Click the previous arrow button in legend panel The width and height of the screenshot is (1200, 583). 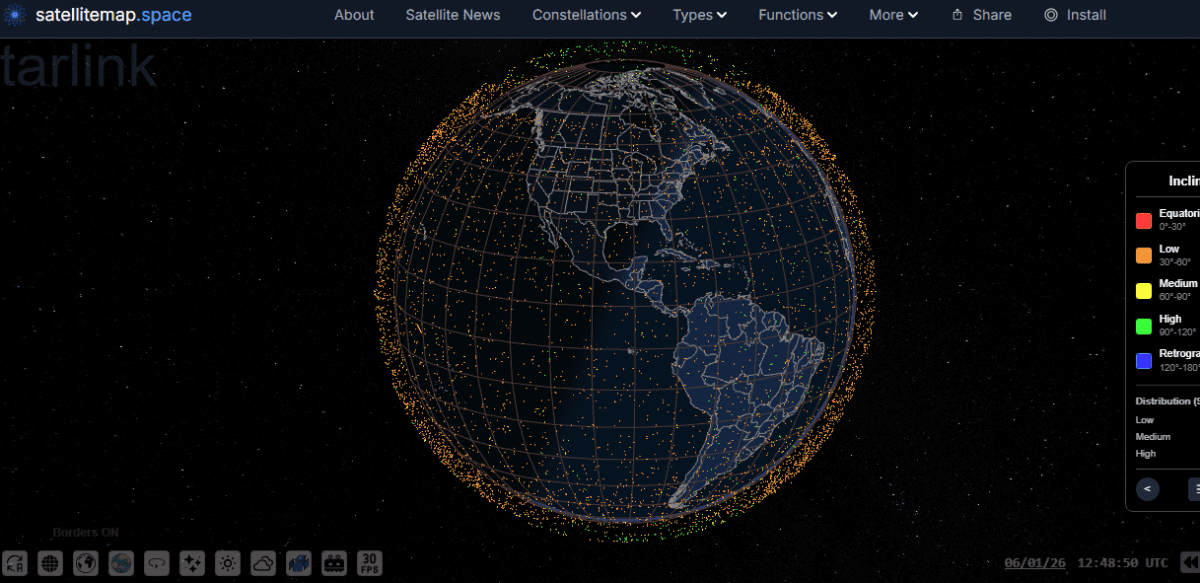pos(1148,489)
